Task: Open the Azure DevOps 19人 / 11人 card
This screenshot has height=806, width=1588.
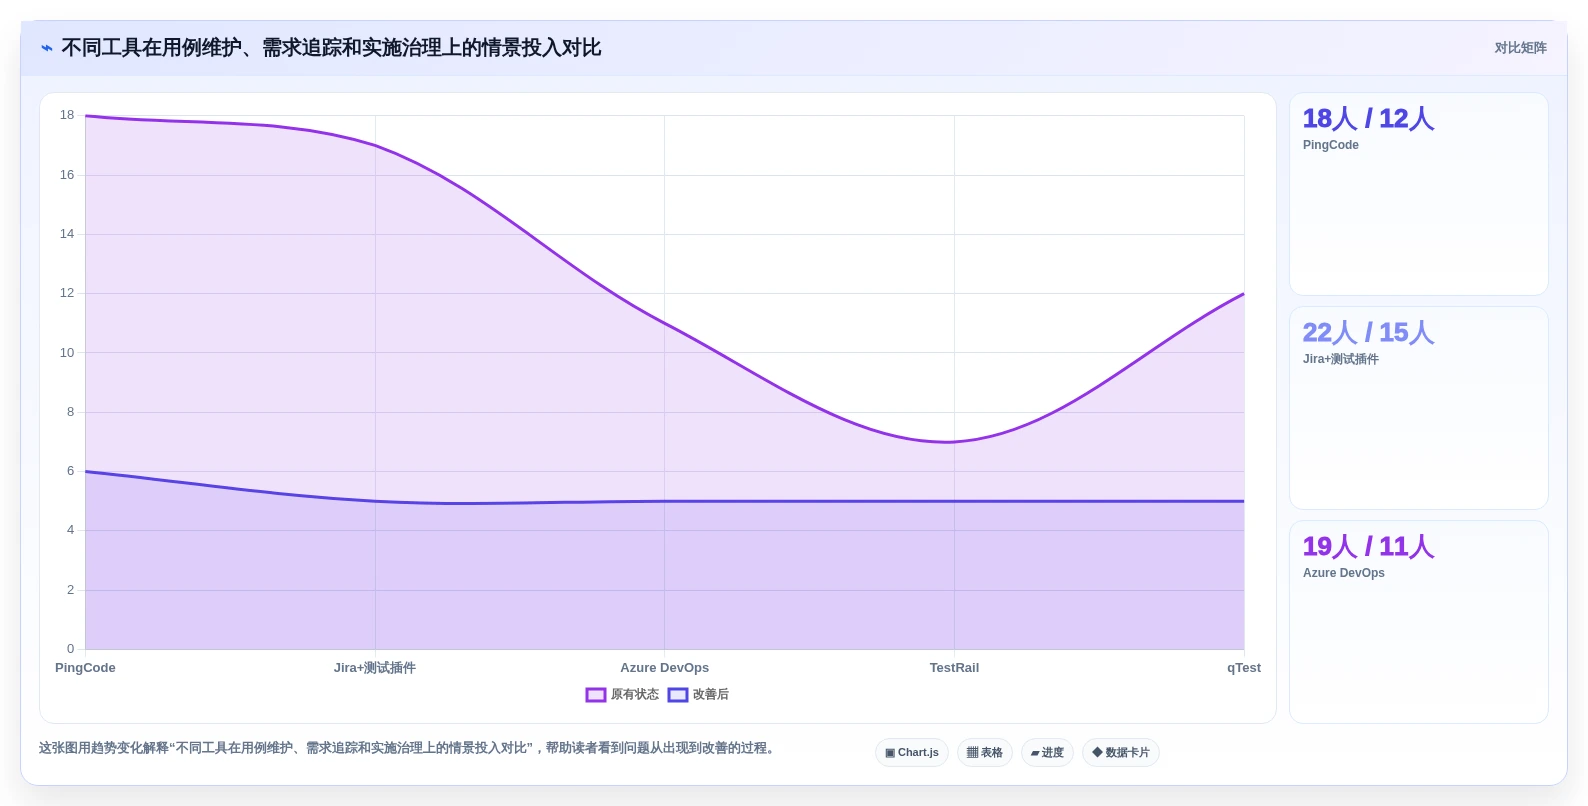Action: (x=1419, y=622)
